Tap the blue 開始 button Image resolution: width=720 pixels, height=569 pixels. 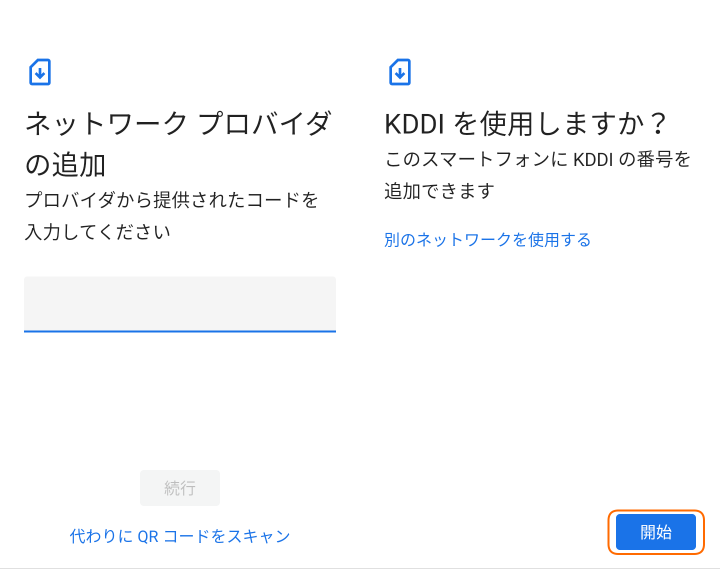[x=656, y=532]
